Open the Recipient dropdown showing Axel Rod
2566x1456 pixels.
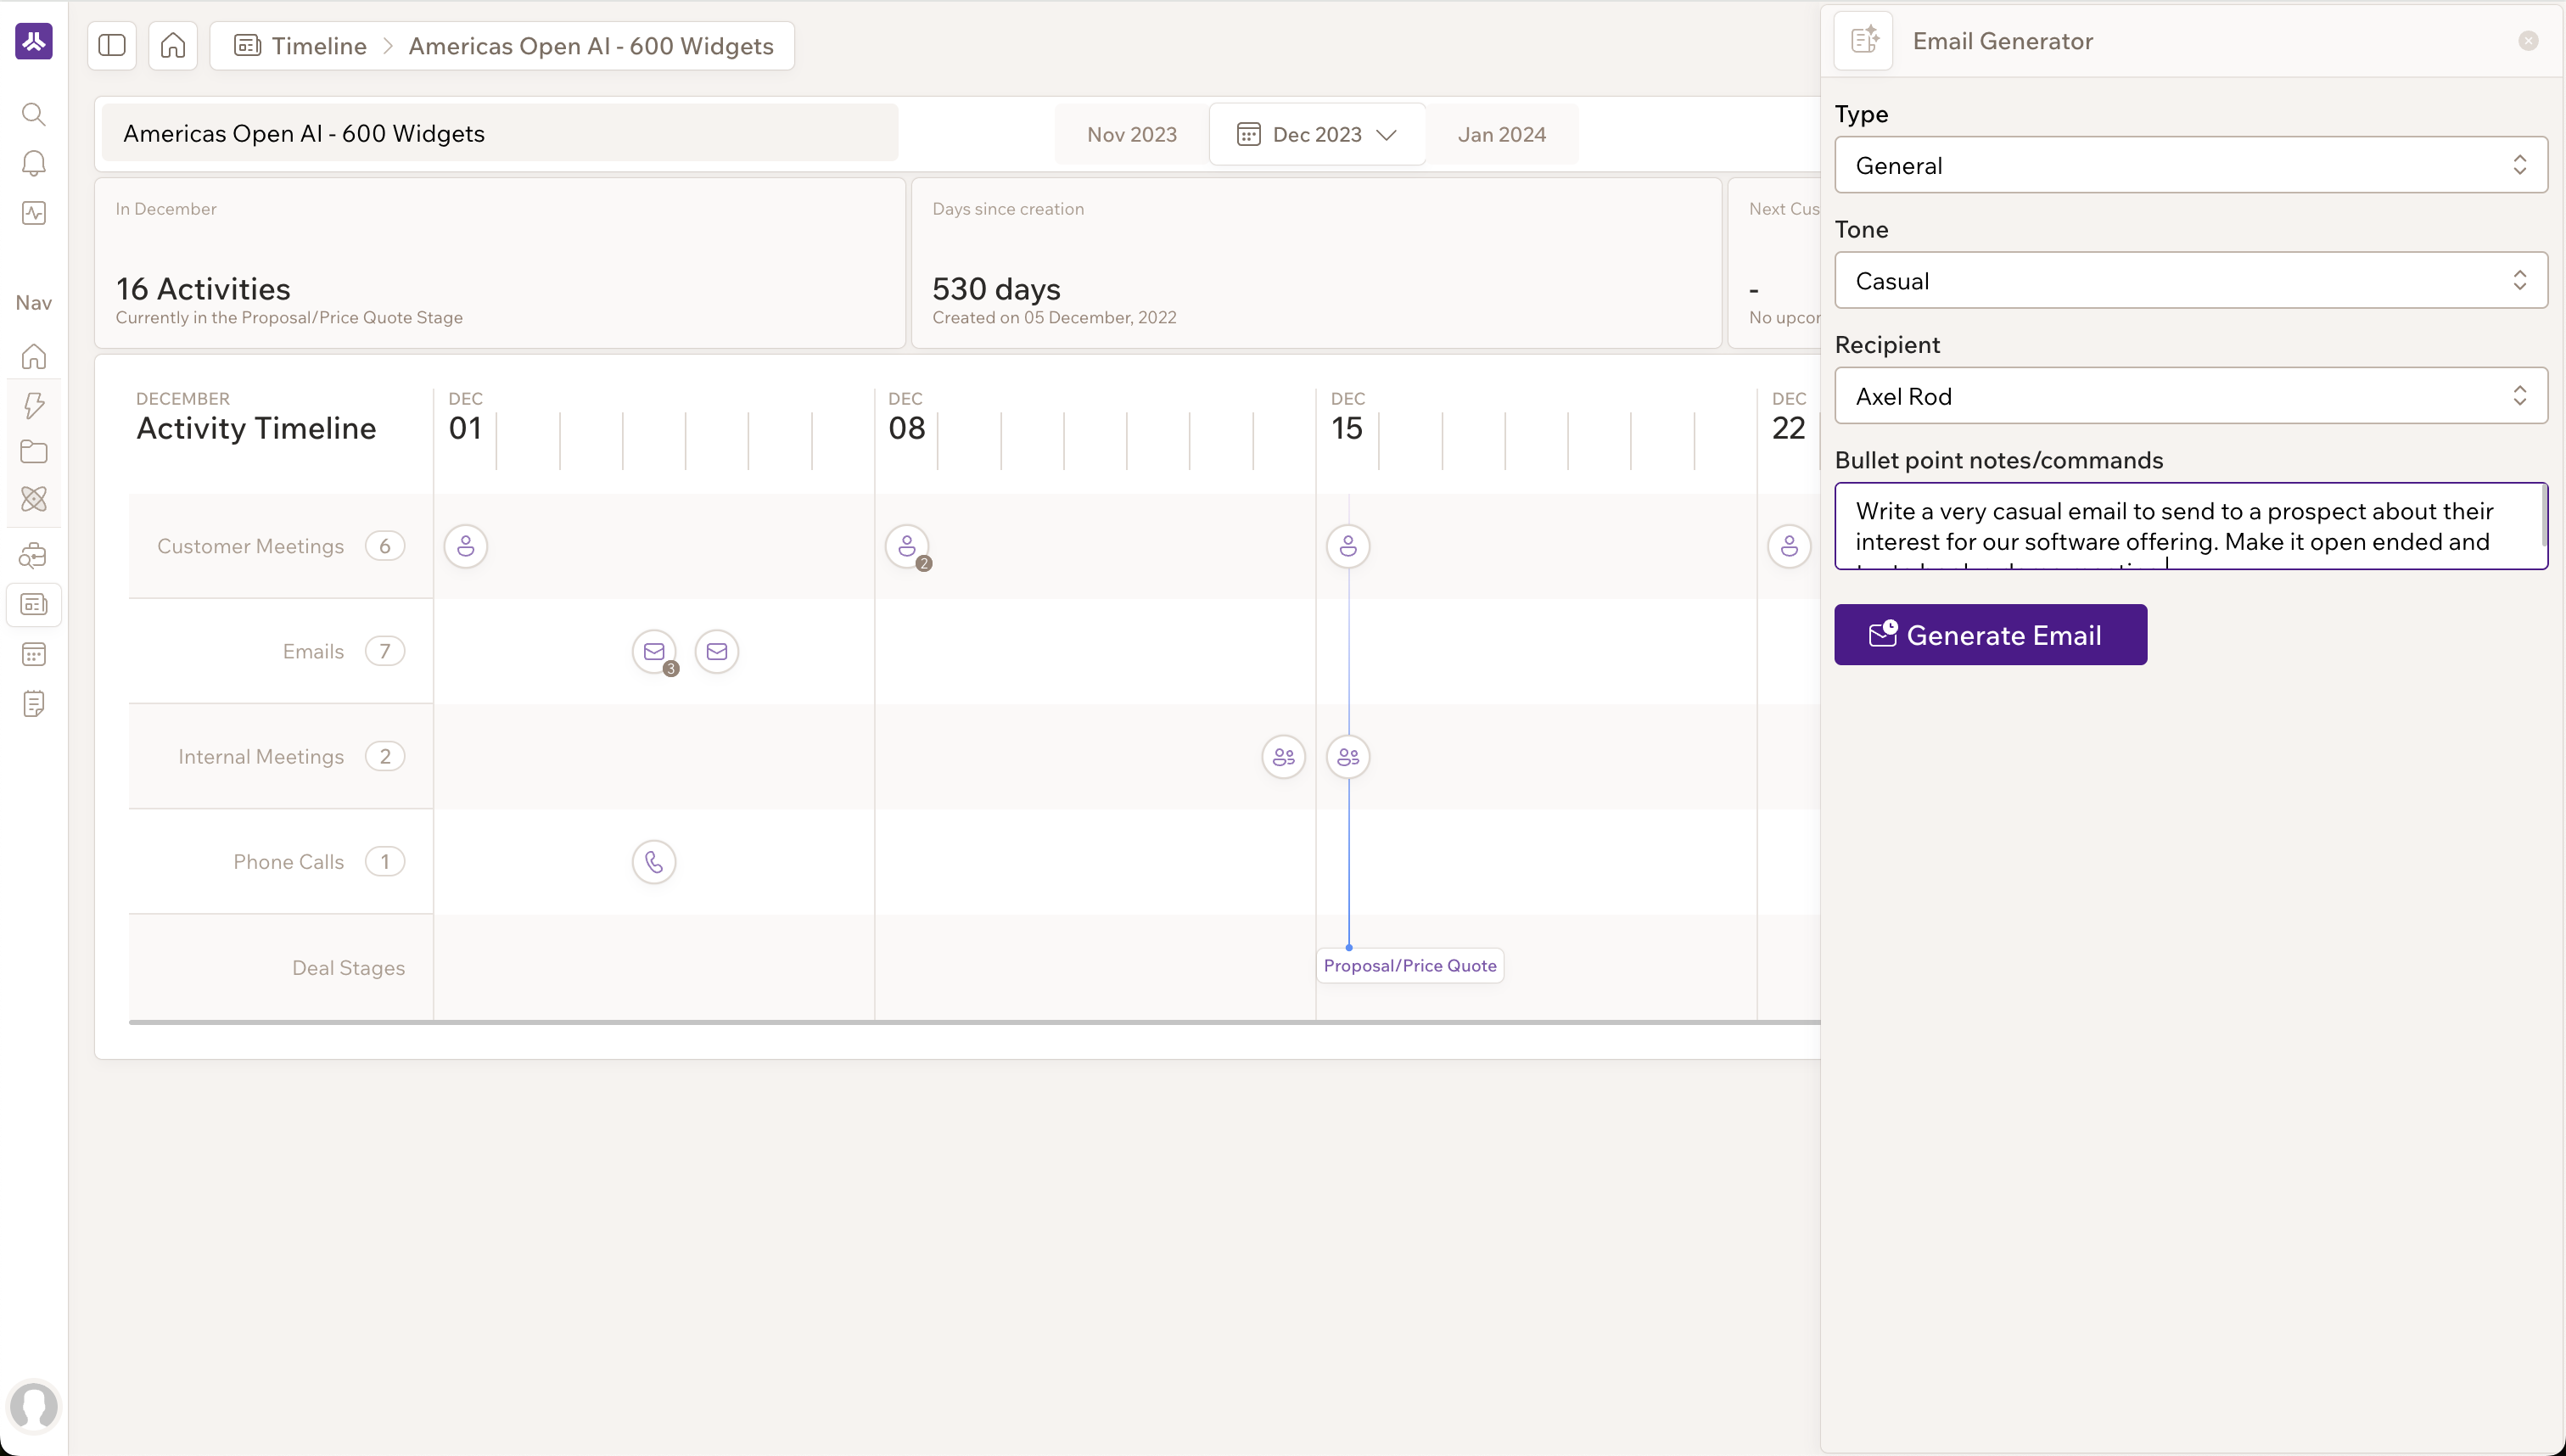[2190, 396]
